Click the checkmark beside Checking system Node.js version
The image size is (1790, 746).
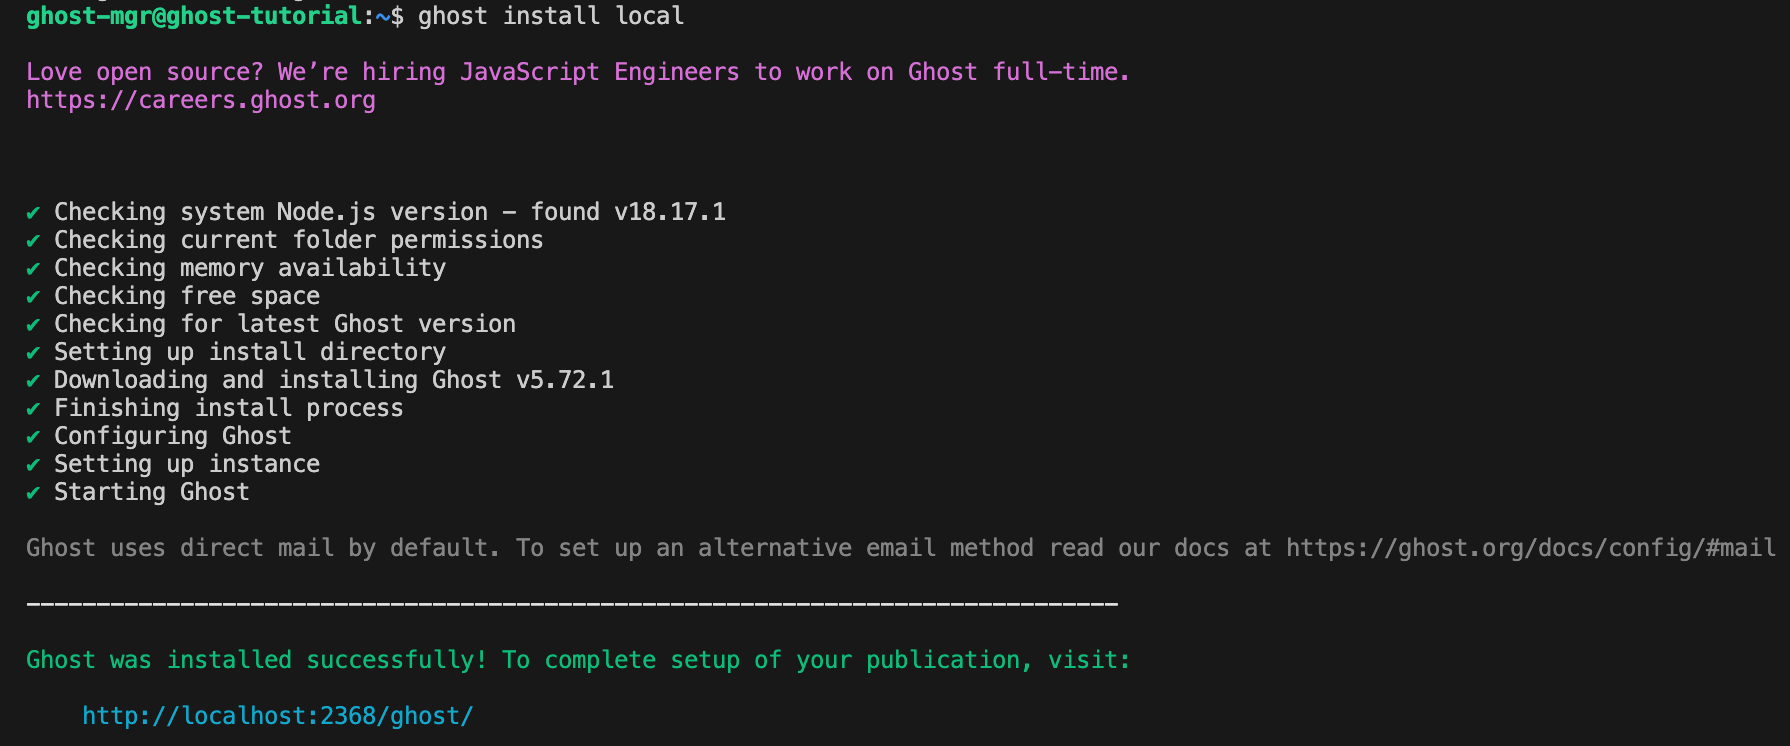click(x=33, y=213)
